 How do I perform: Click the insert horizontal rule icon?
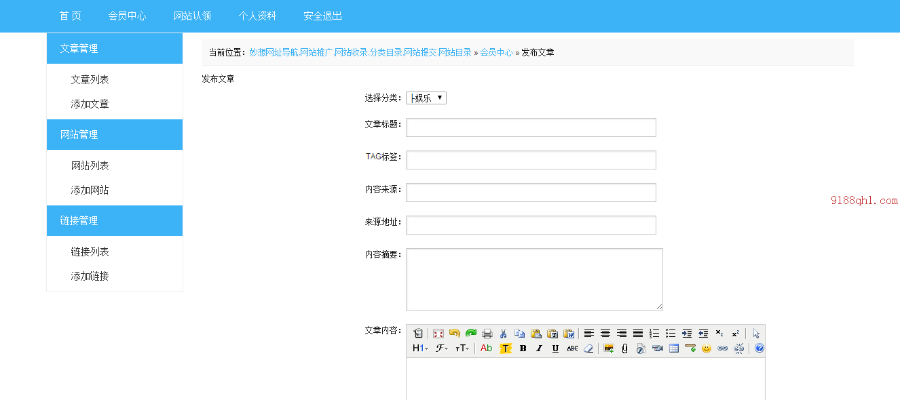[690, 348]
